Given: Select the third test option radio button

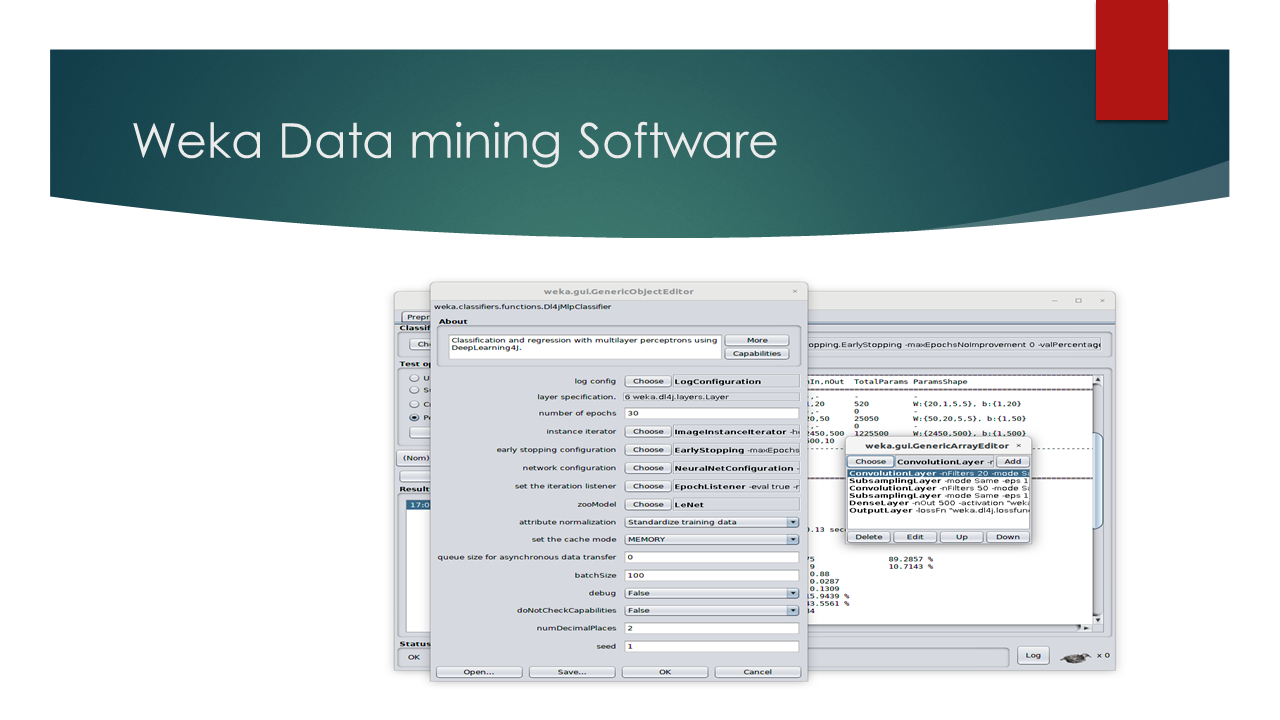Looking at the screenshot, I should point(414,404).
